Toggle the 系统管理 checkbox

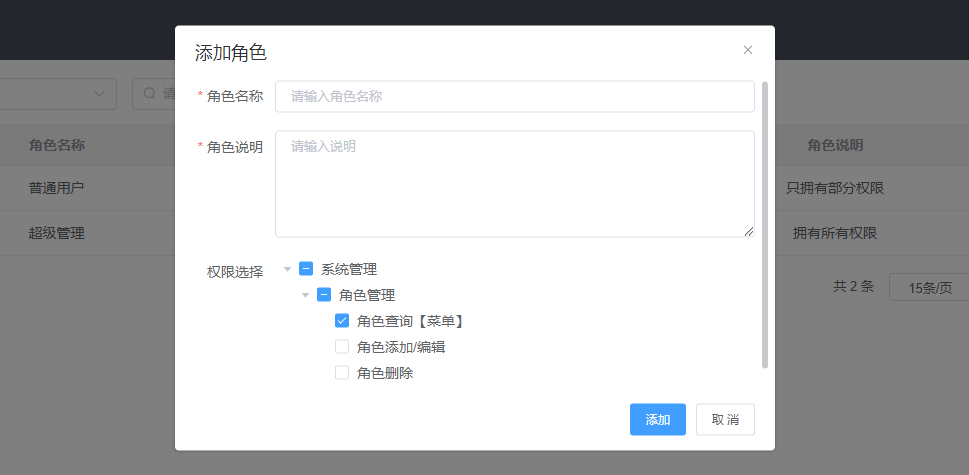click(306, 269)
